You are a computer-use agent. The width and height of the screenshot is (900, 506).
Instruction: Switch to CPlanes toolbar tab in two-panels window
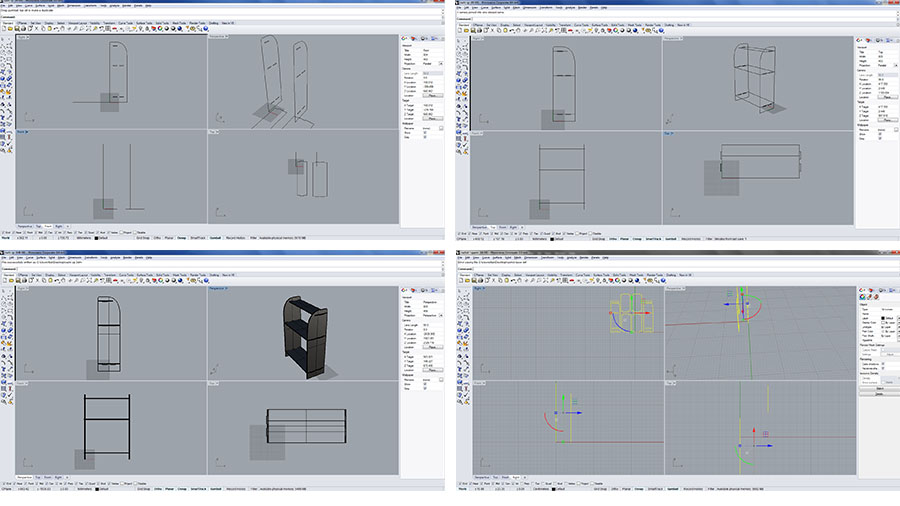(22, 23)
